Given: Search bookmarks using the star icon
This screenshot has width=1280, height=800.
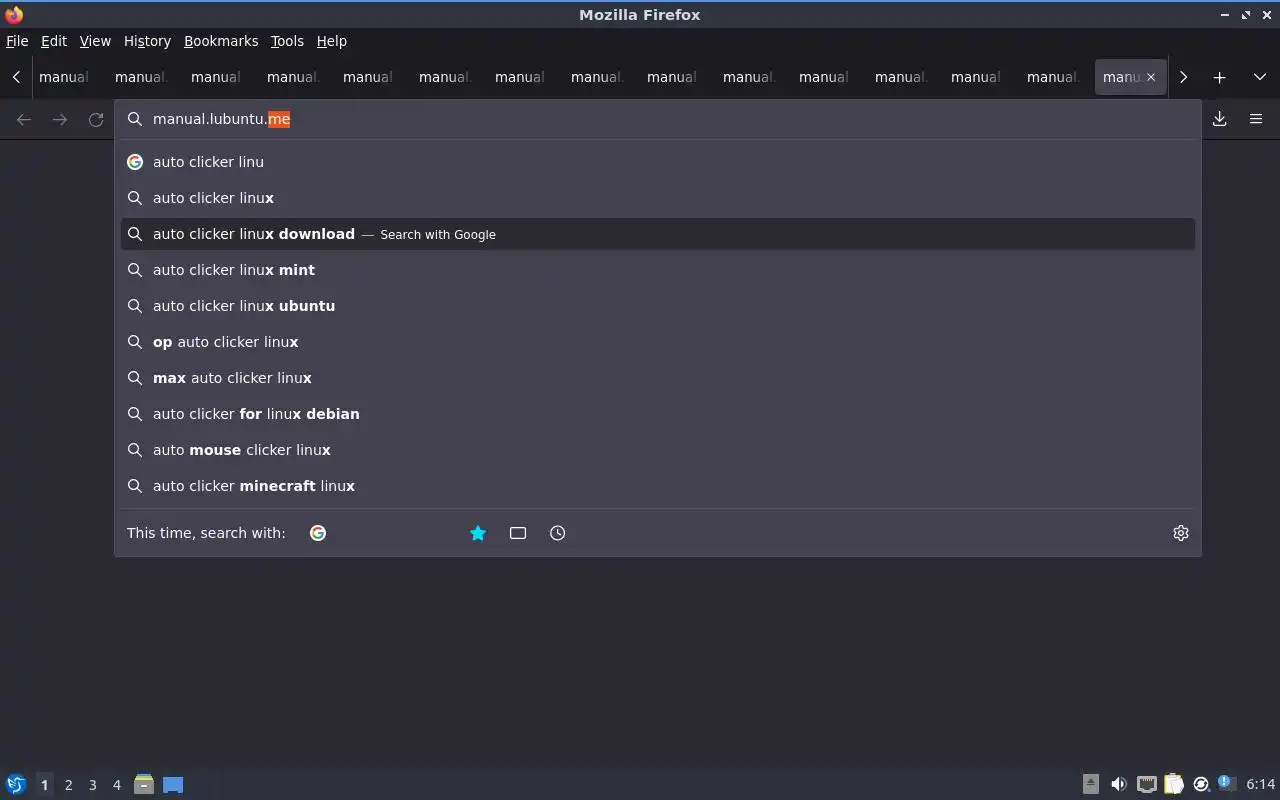Looking at the screenshot, I should tap(478, 533).
